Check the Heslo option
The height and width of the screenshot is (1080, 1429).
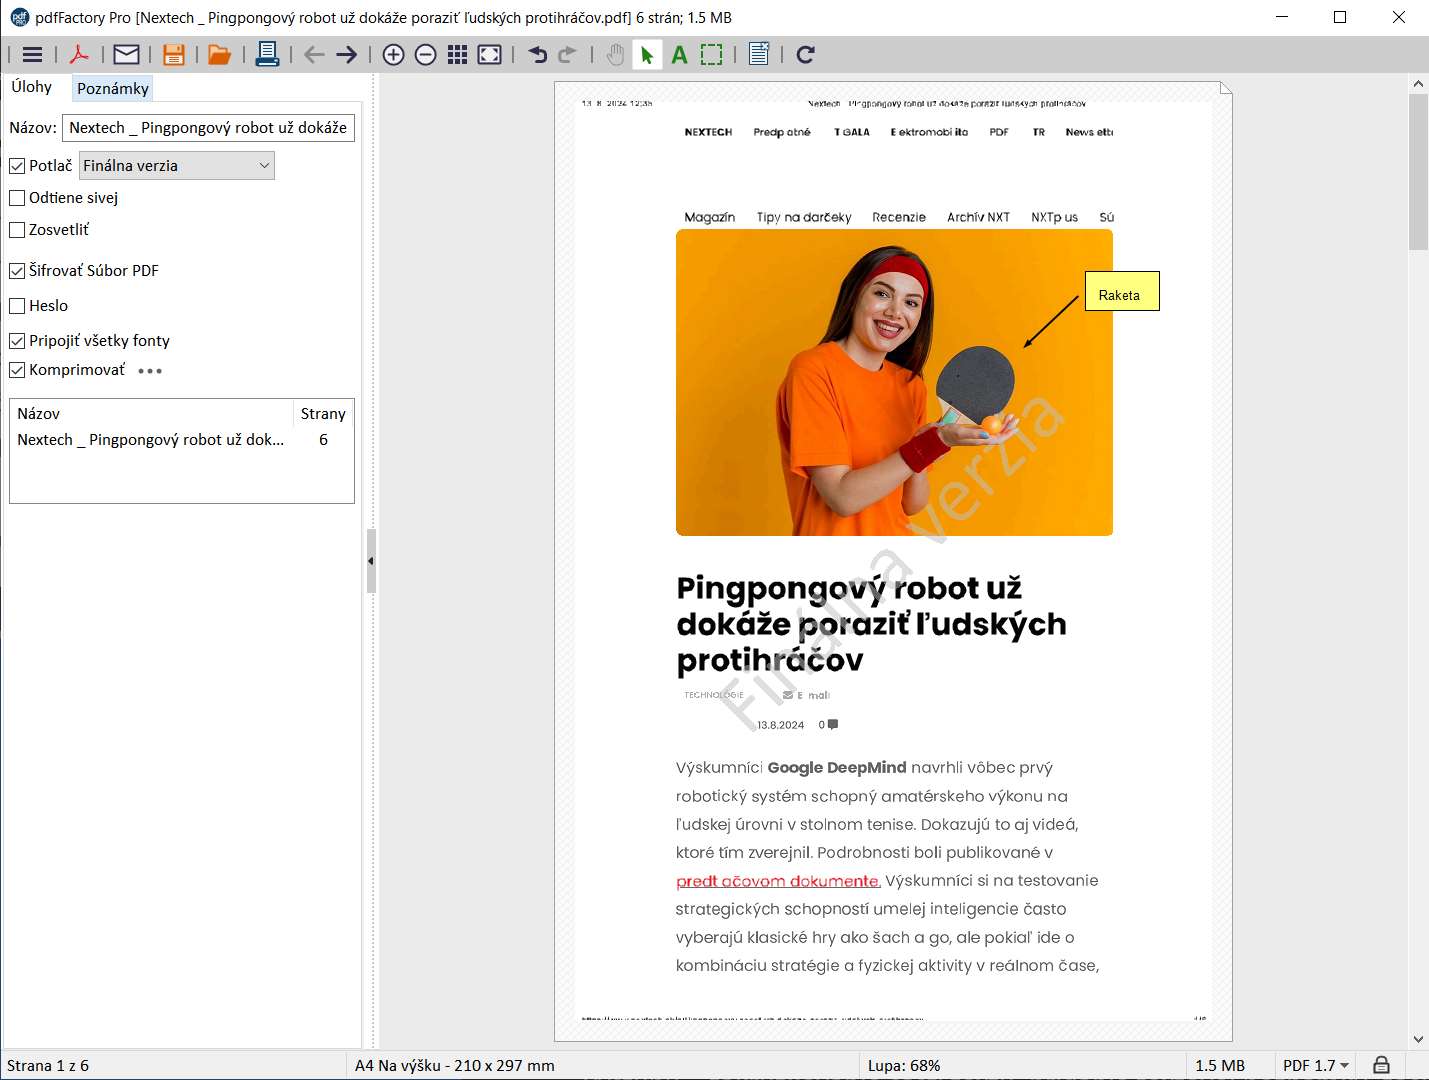click(x=17, y=306)
